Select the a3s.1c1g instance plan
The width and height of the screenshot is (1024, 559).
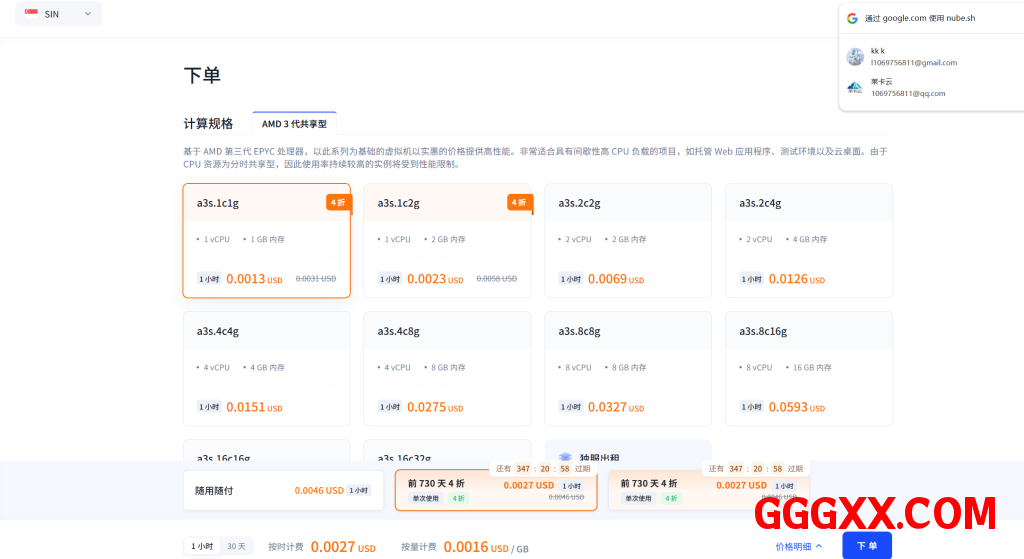pos(266,240)
